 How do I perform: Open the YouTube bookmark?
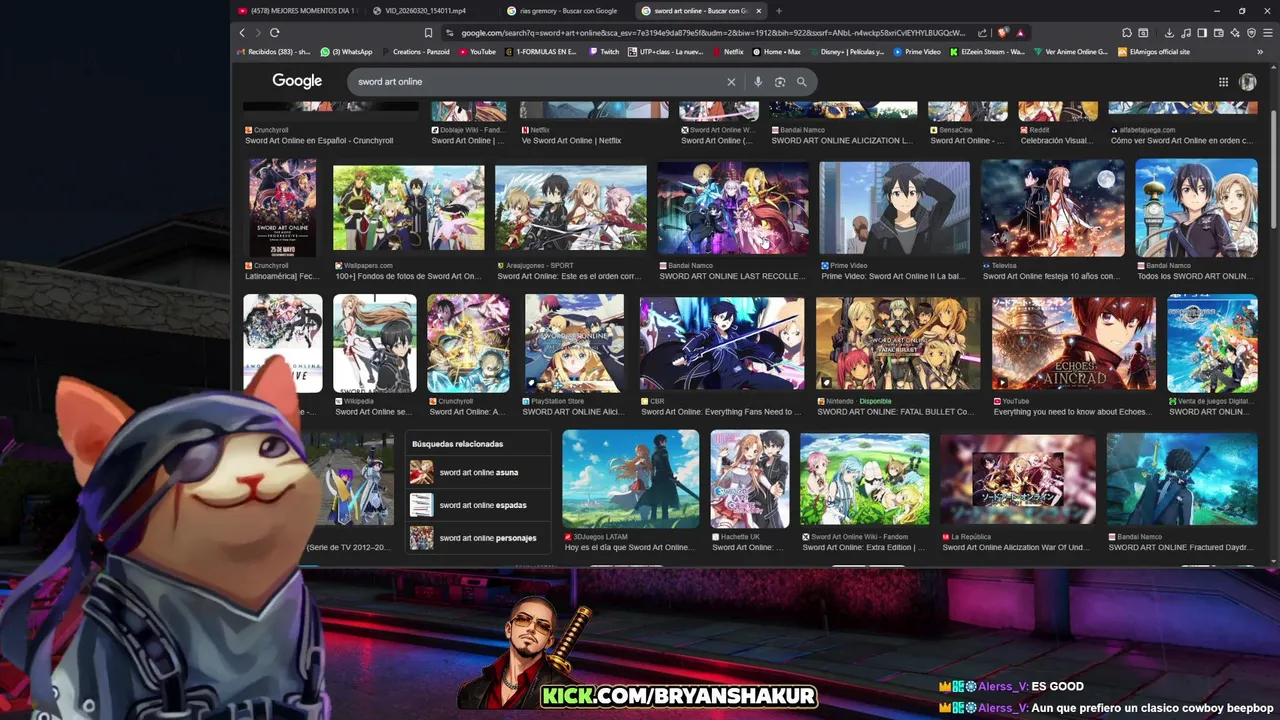click(476, 52)
